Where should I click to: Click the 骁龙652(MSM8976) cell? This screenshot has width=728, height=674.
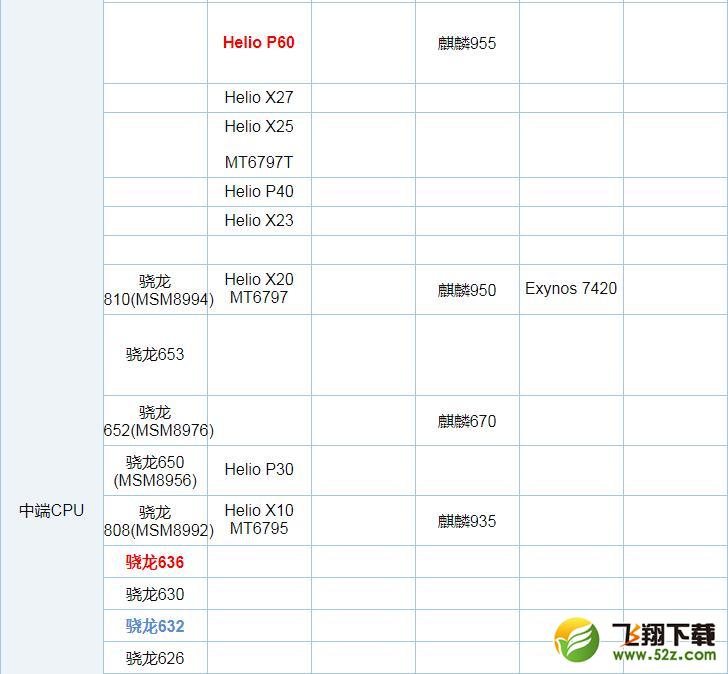155,421
